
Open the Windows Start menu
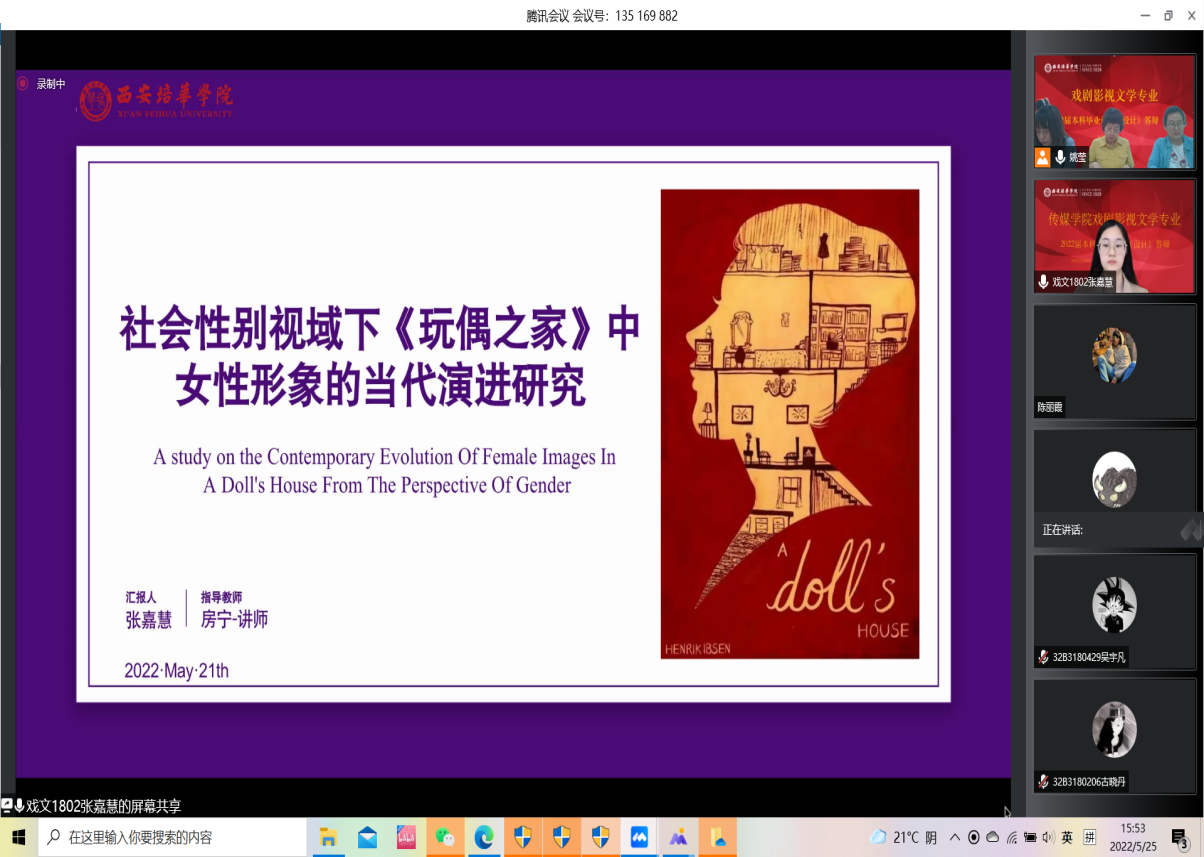(18, 837)
